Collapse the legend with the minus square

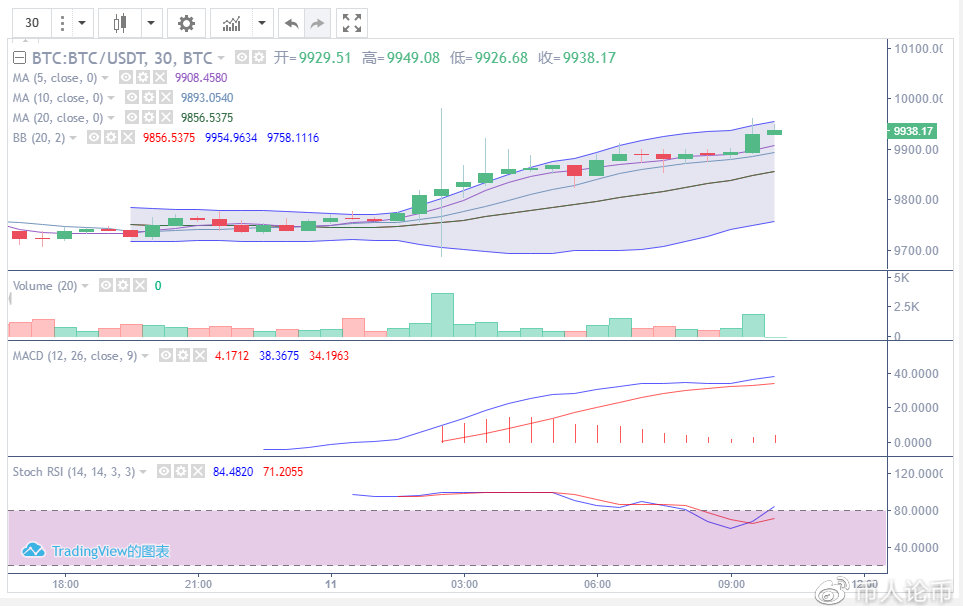18,57
